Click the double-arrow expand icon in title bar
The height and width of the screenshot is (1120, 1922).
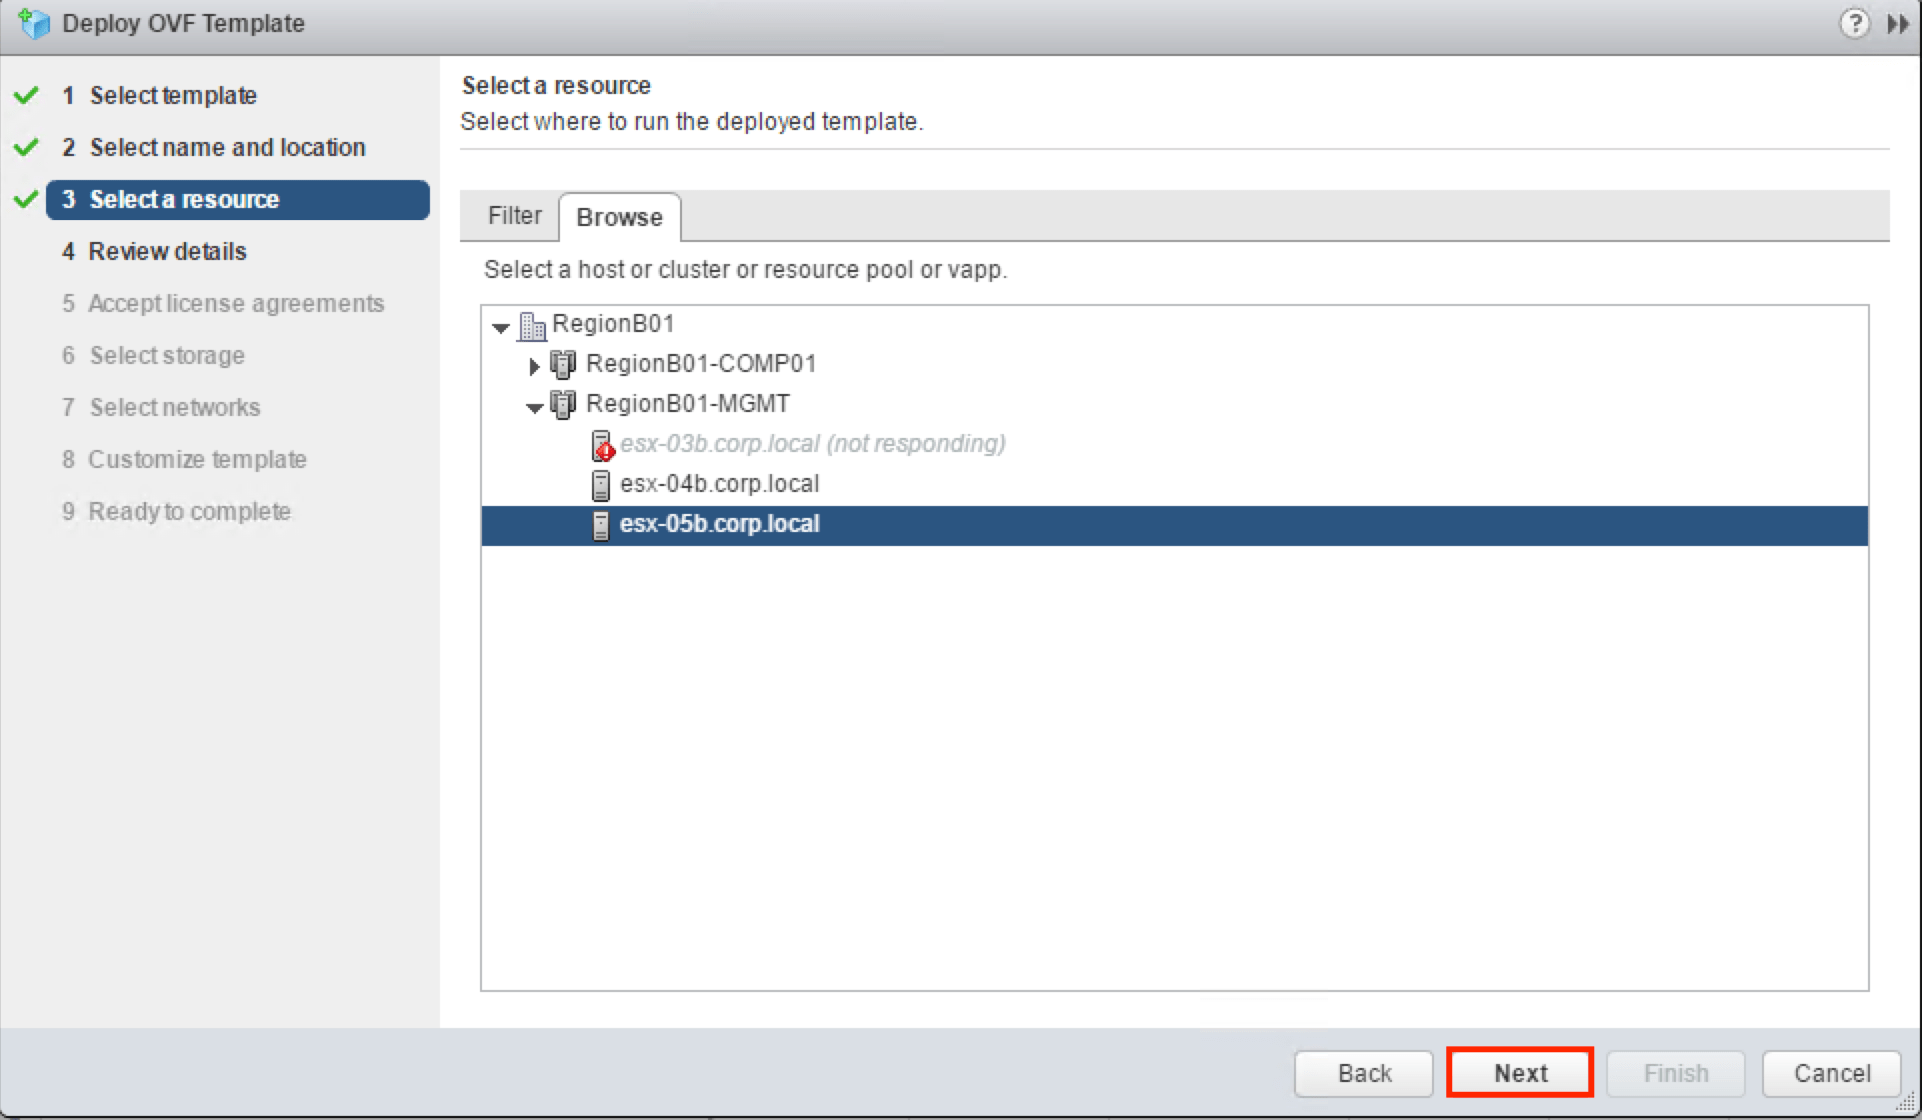[1897, 24]
